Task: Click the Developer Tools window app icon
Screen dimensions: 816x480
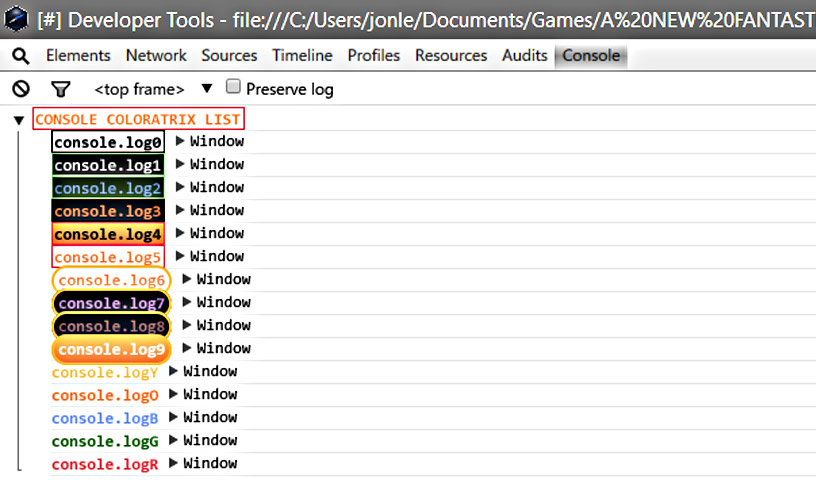Action: point(16,19)
